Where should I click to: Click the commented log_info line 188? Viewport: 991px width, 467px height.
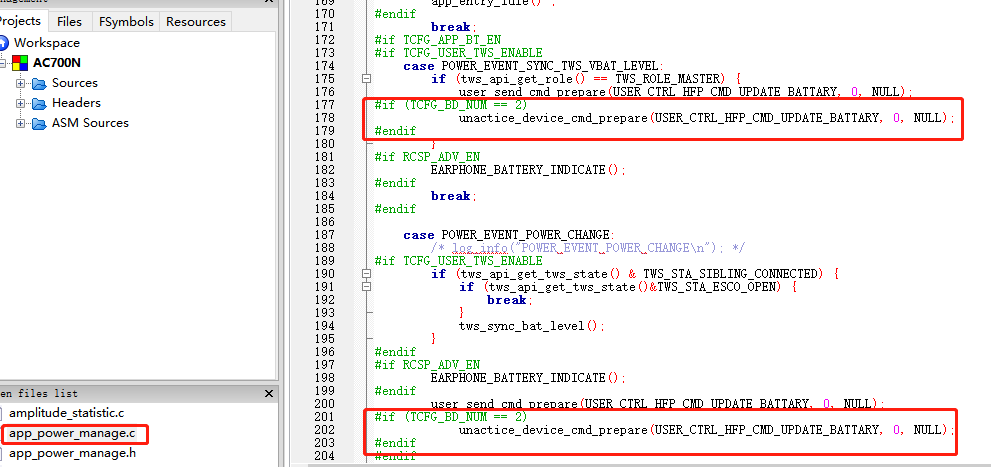(x=590, y=248)
